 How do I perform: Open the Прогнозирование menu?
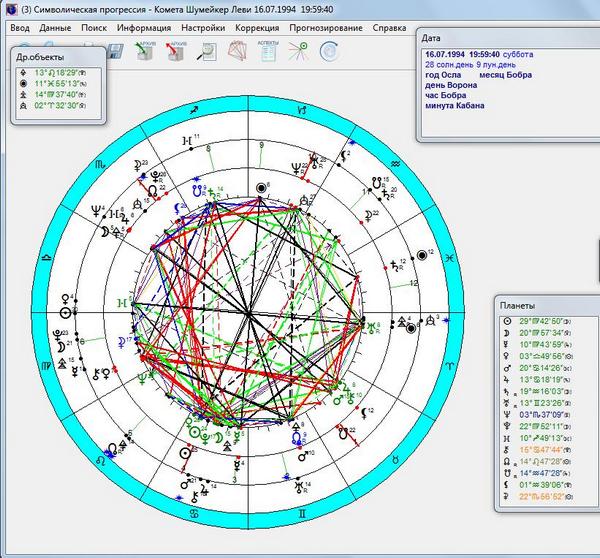(326, 28)
